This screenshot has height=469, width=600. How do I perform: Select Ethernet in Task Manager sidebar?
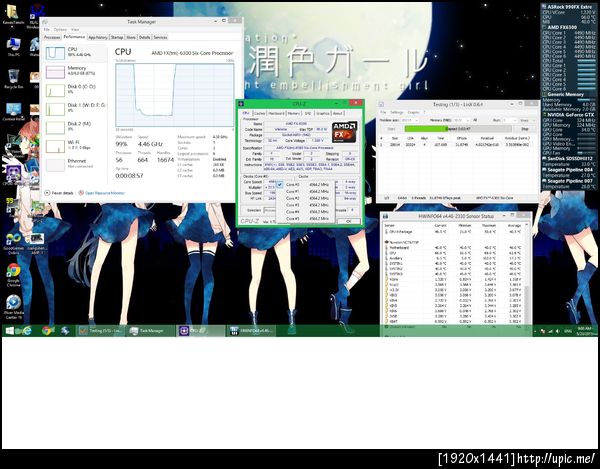click(76, 164)
